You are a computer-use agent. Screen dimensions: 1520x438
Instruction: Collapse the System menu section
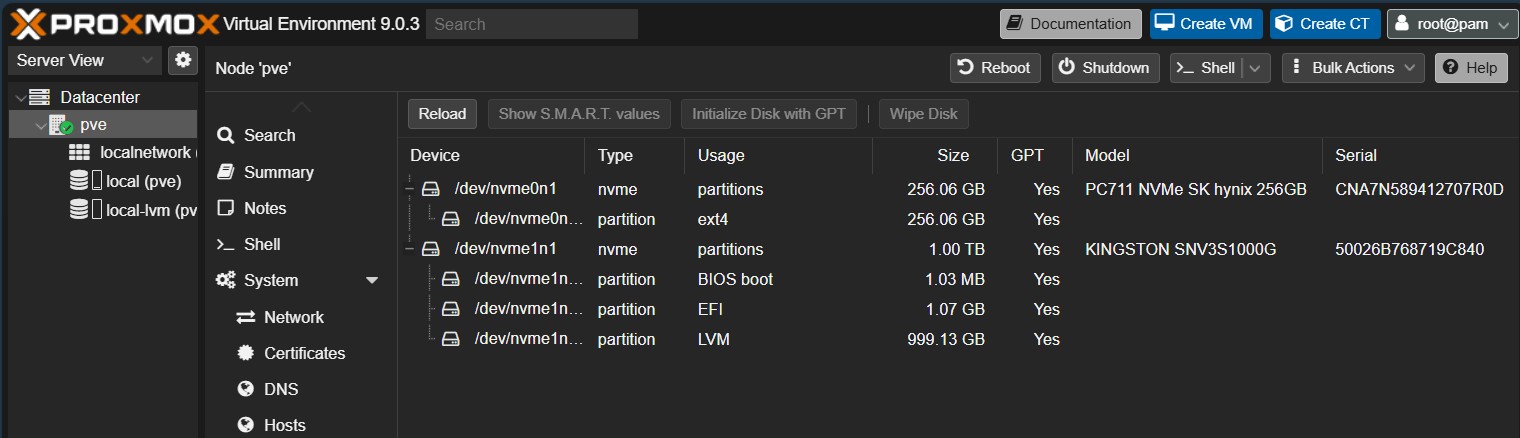pos(372,281)
